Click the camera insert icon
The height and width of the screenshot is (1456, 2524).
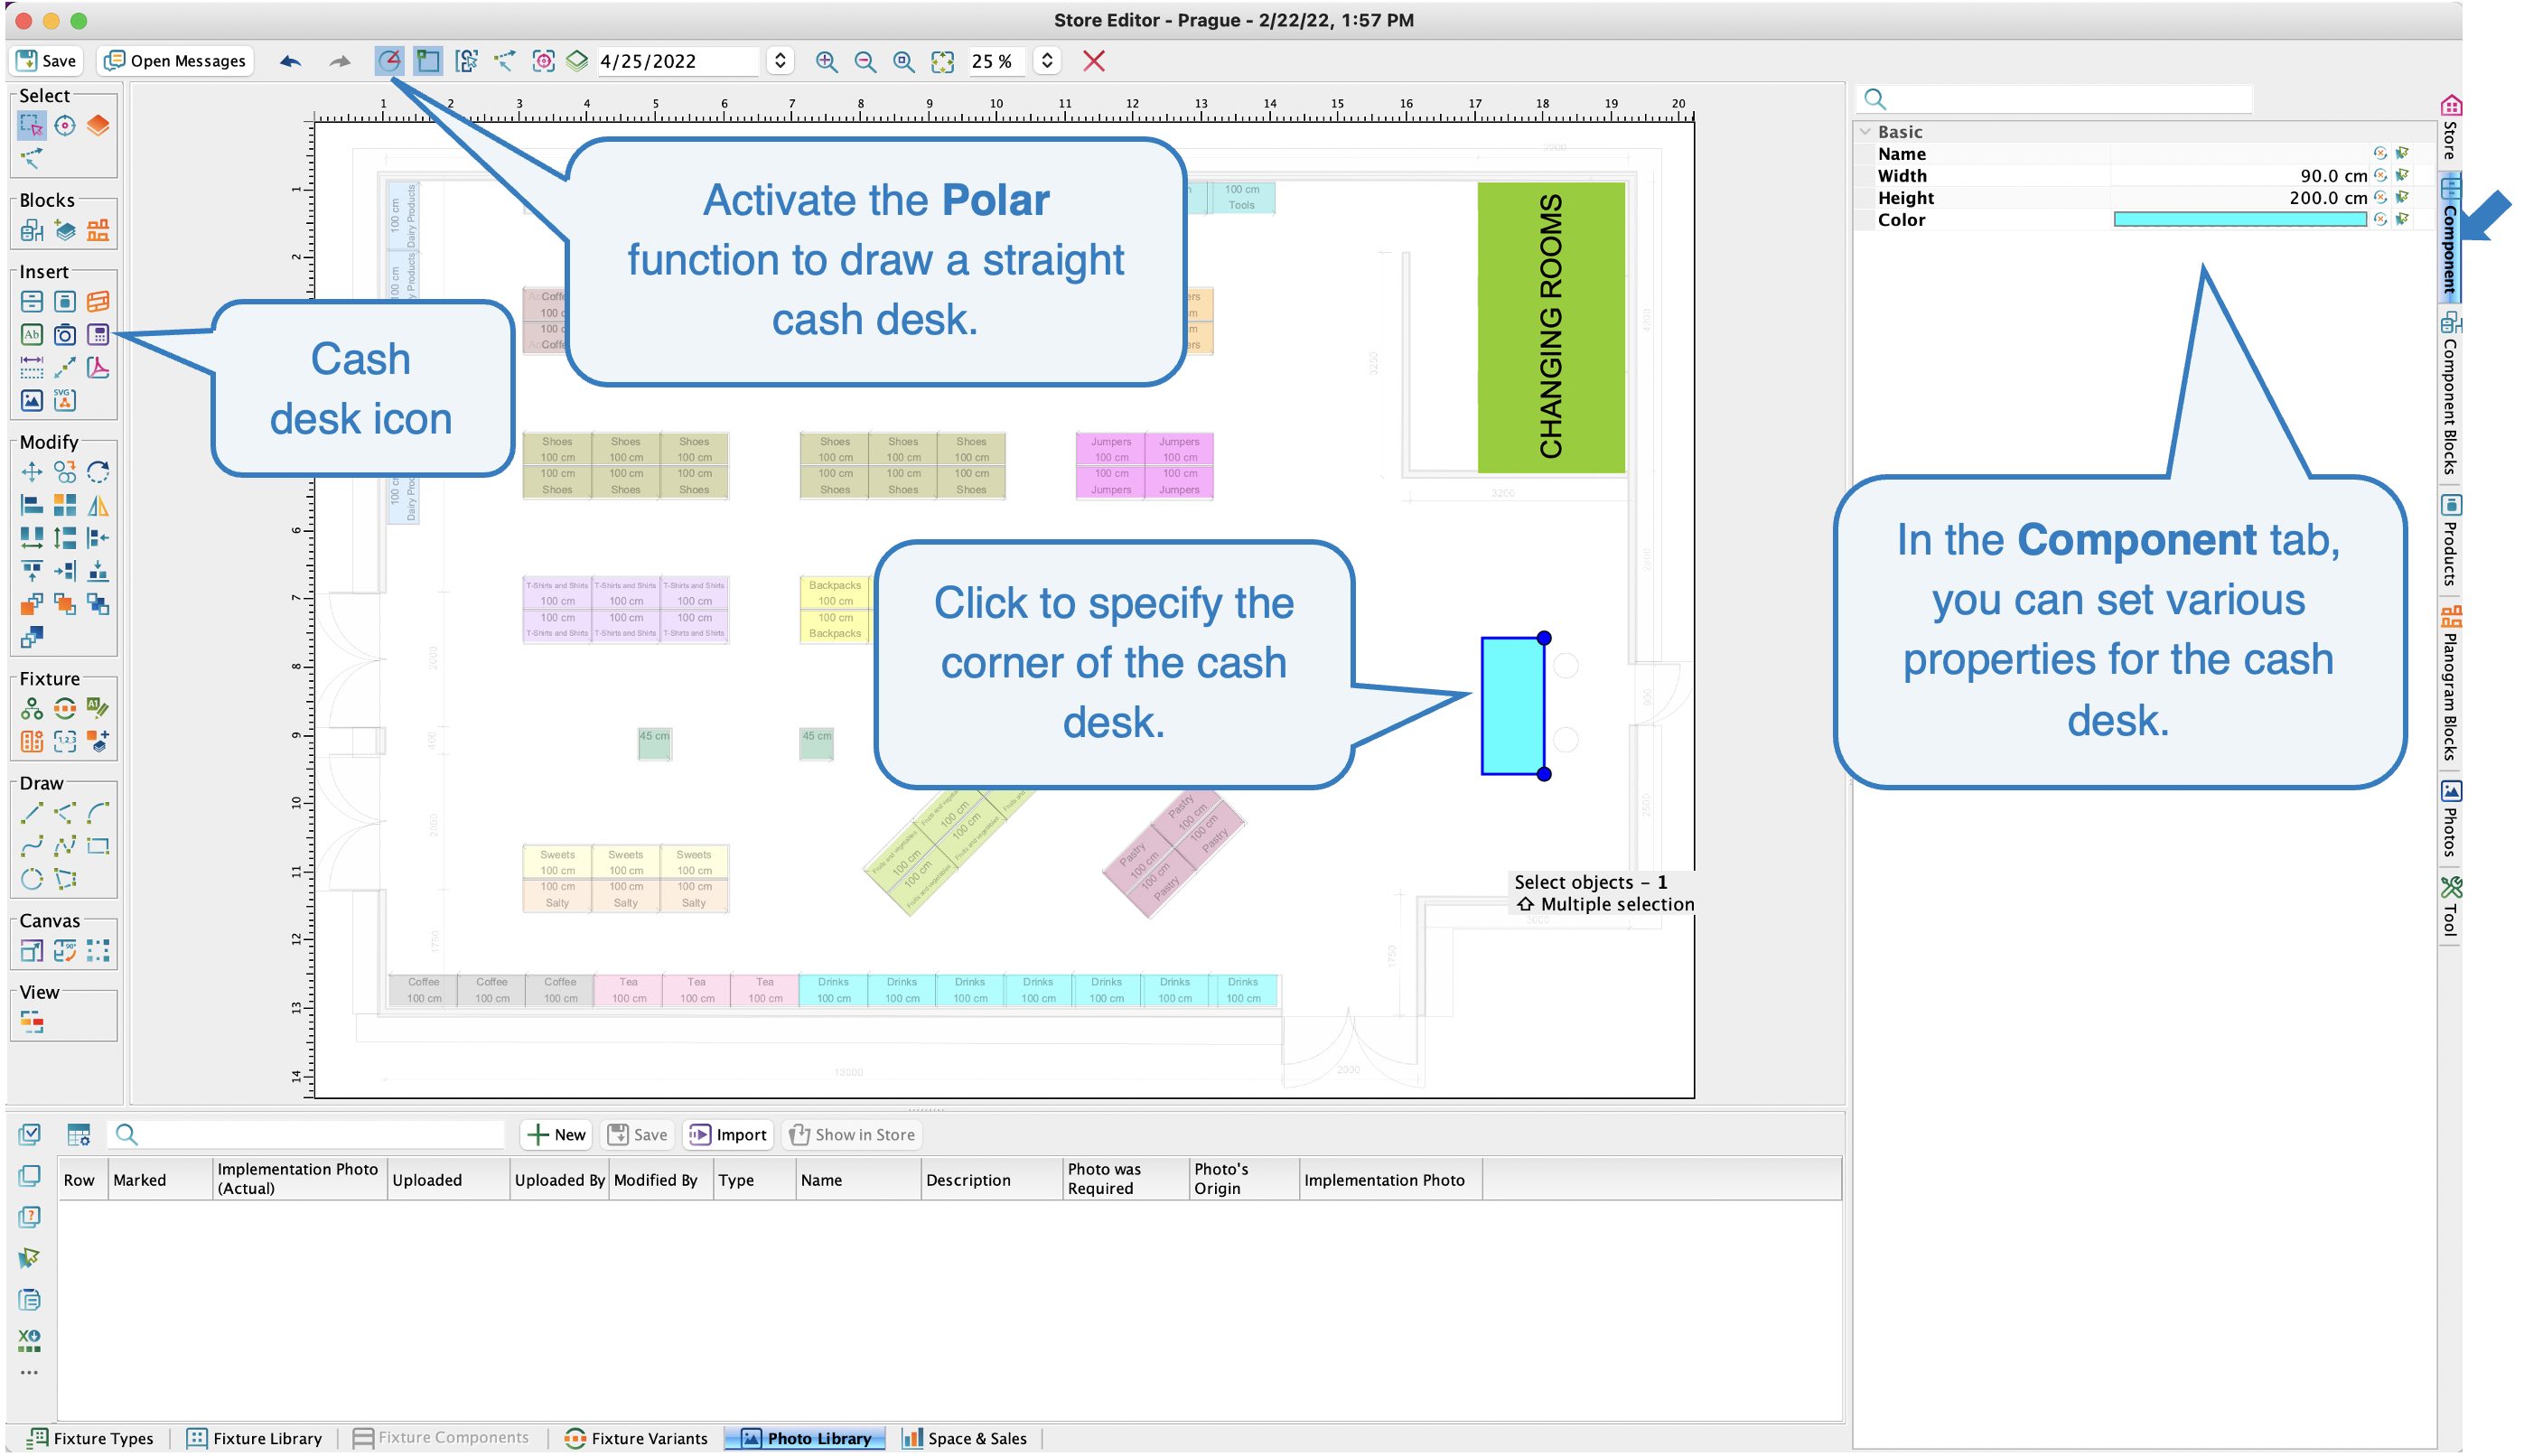(x=65, y=334)
